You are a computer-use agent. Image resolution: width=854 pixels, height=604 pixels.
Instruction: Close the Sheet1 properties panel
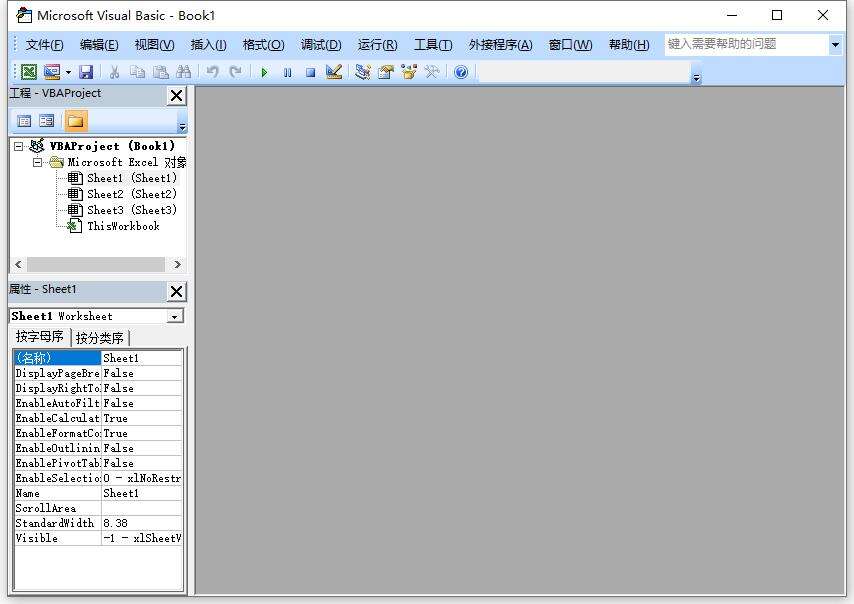coord(176,291)
